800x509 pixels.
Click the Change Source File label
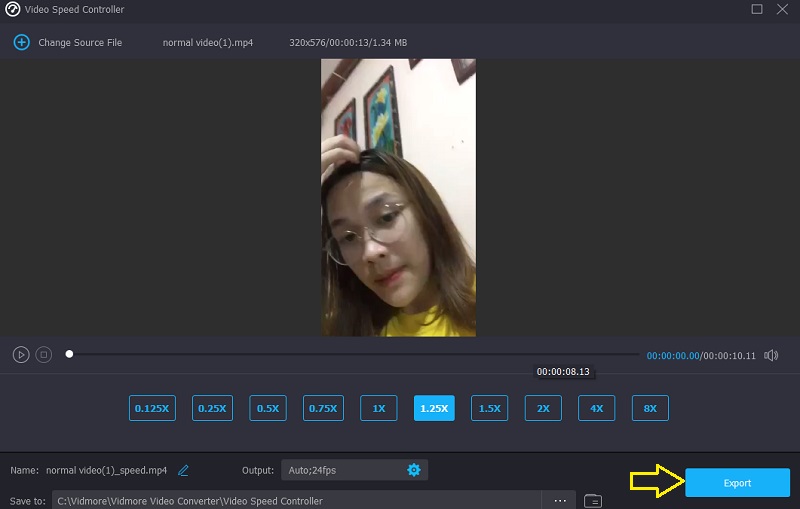click(80, 43)
